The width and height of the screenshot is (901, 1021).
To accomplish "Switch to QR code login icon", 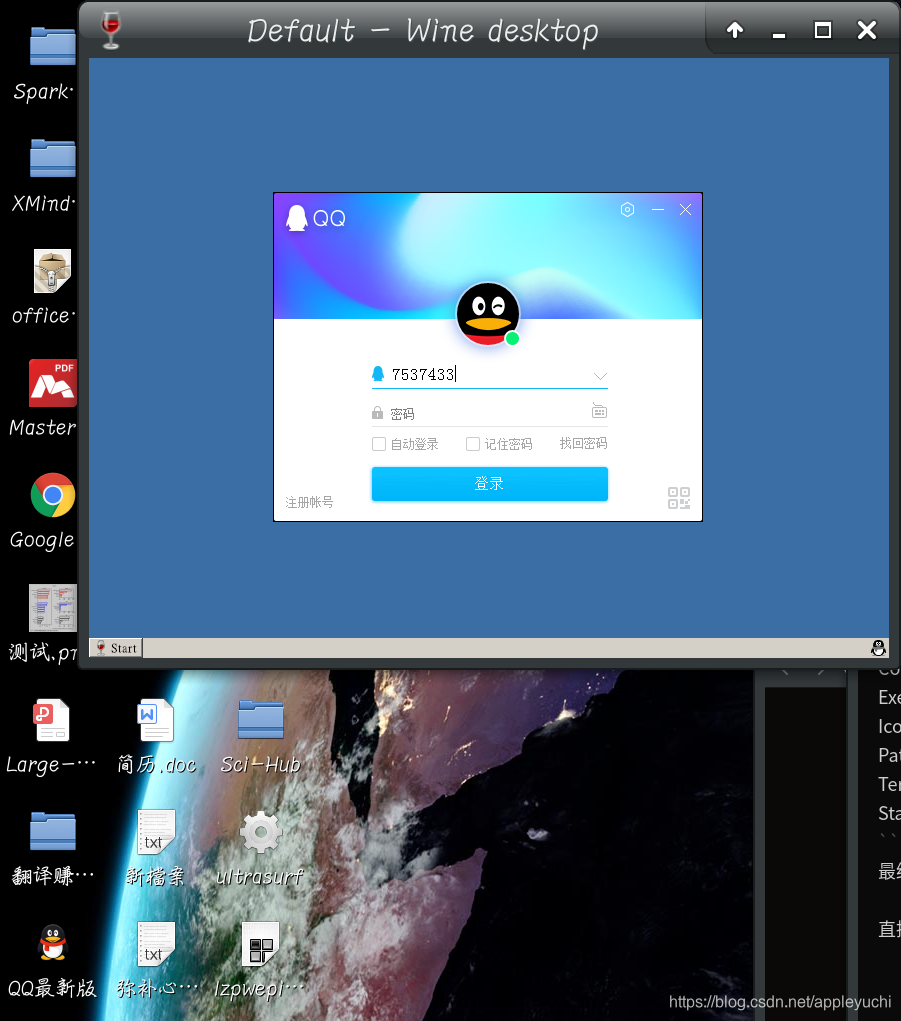I will 678,498.
